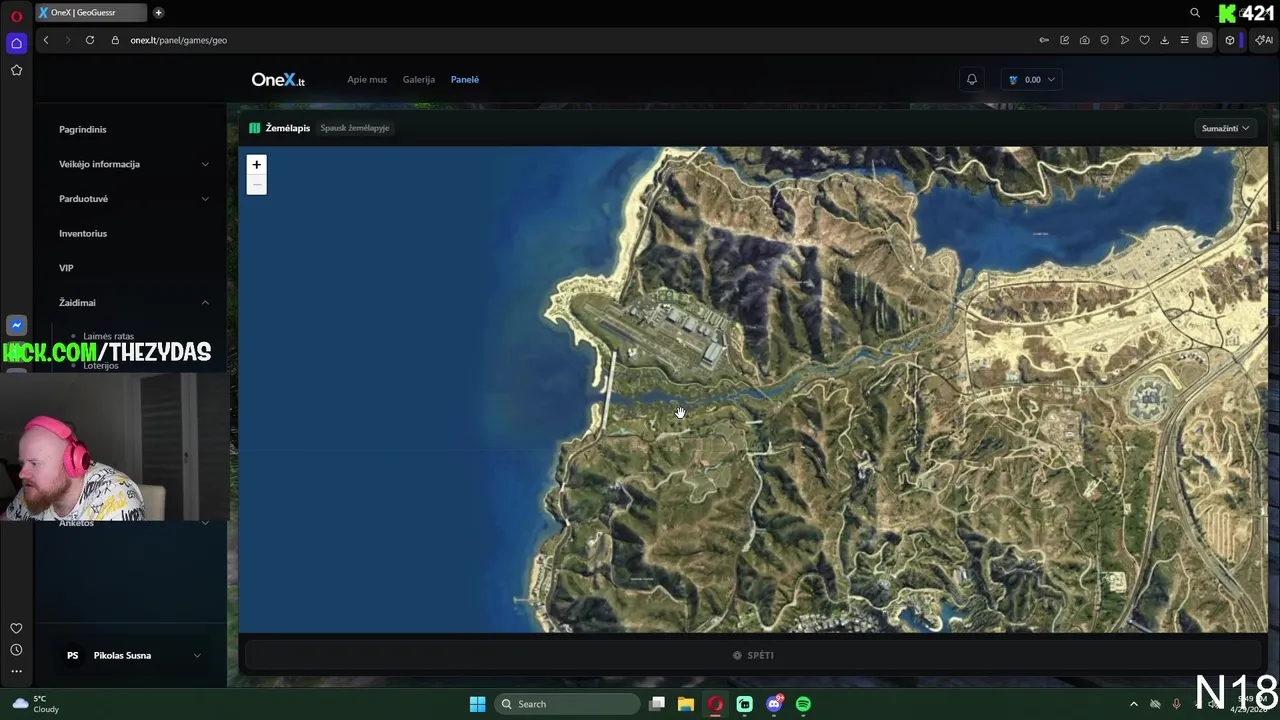Image resolution: width=1280 pixels, height=720 pixels.
Task: Collapse the Žaidimai section
Action: click(x=134, y=302)
